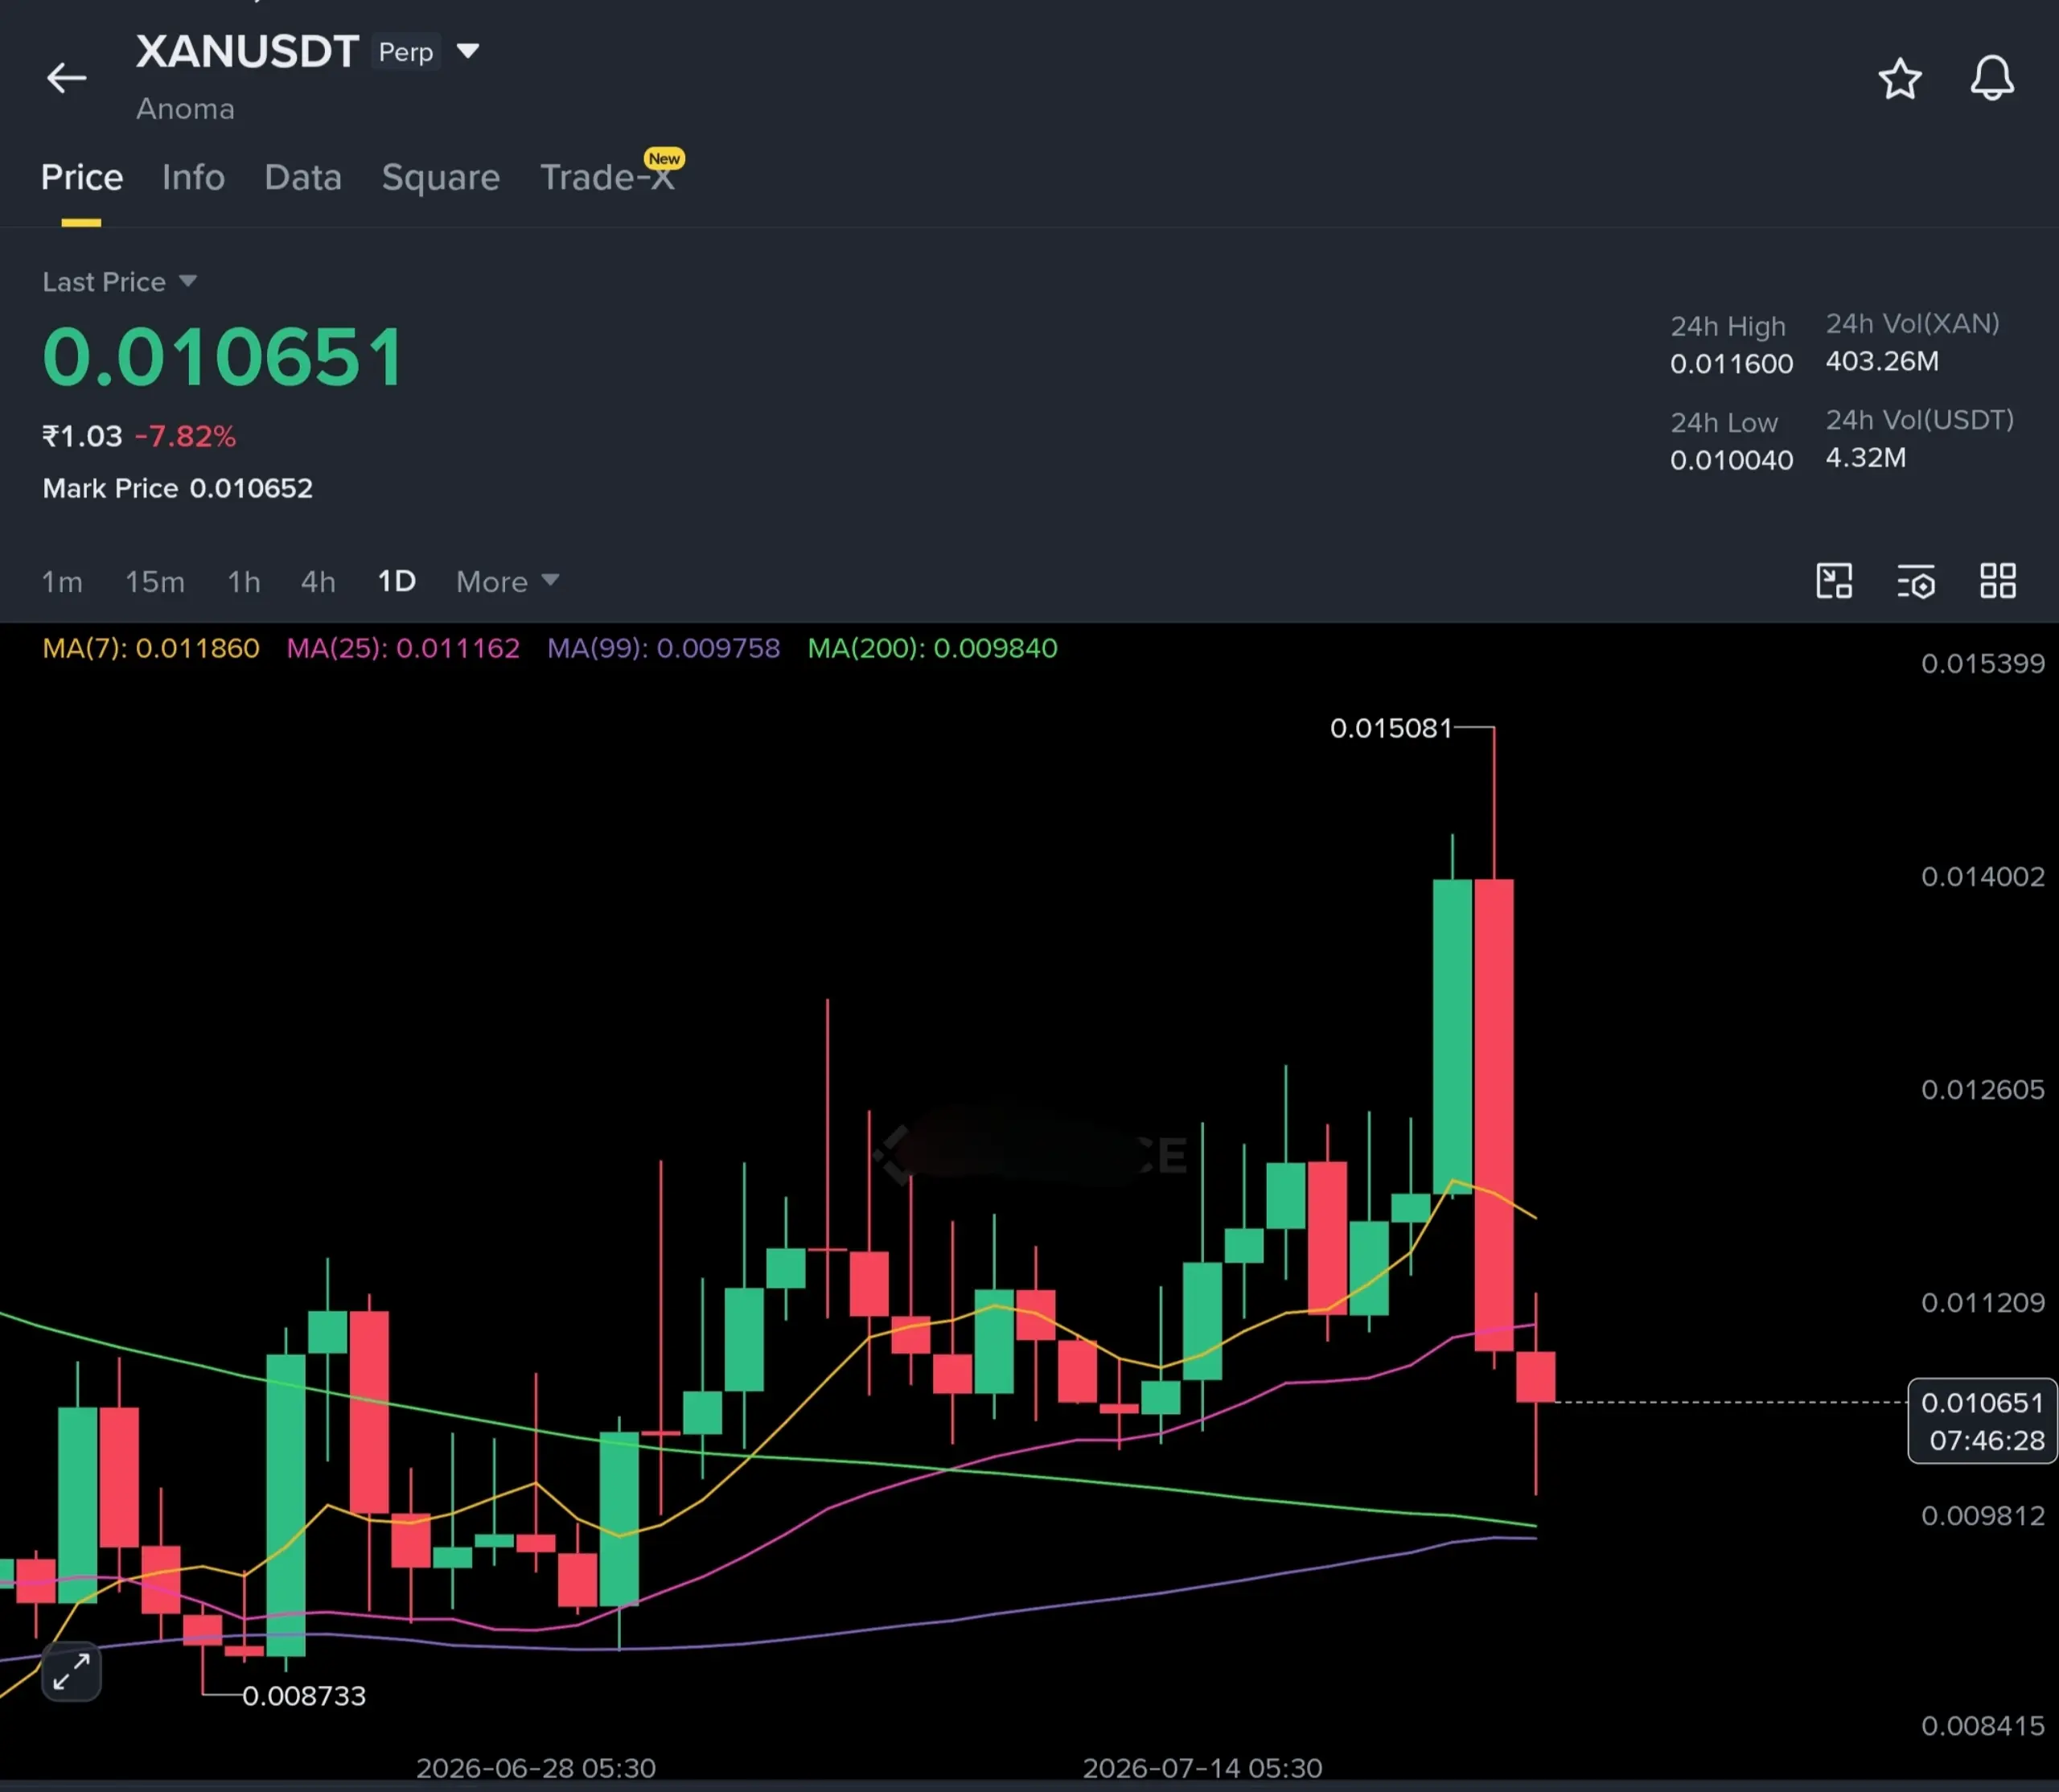2059x1792 pixels.
Task: Click the MA(99) indicator value
Action: pyautogui.click(x=663, y=648)
